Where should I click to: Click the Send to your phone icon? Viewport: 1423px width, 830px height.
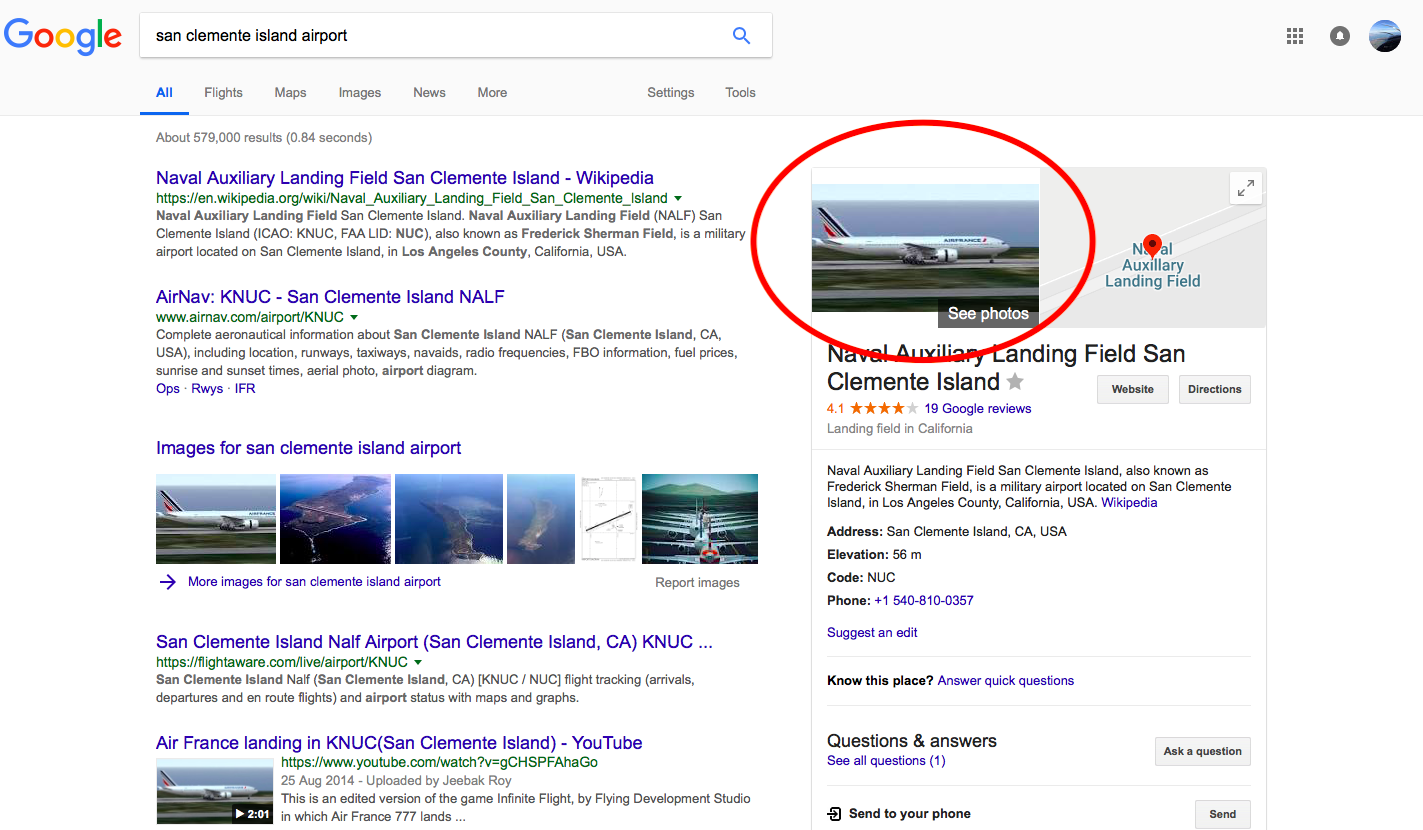(835, 814)
